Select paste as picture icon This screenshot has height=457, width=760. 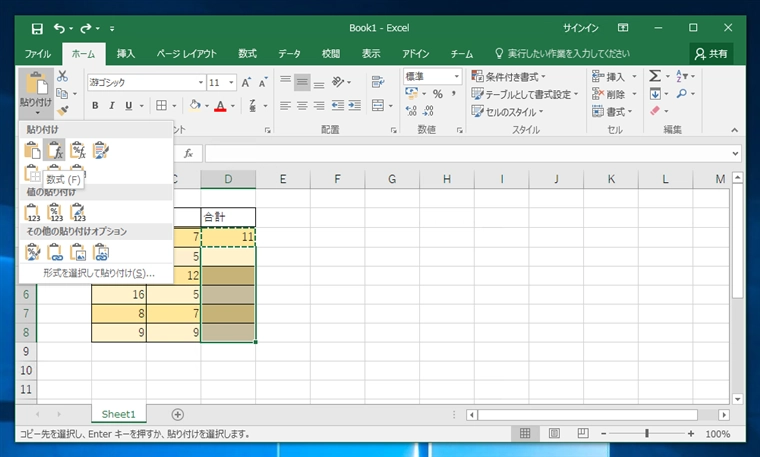click(x=78, y=252)
